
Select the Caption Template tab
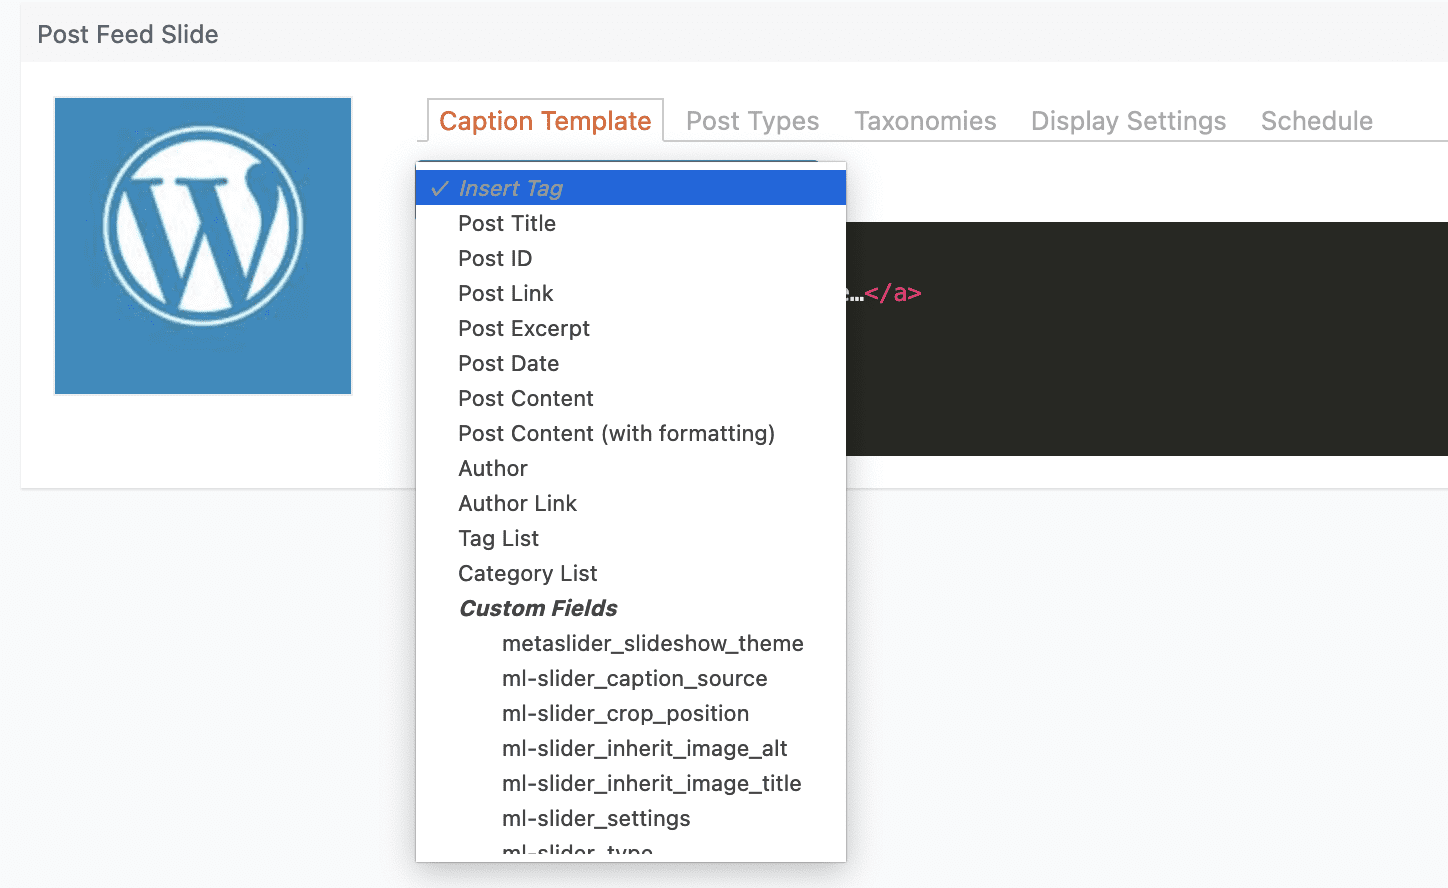point(545,121)
